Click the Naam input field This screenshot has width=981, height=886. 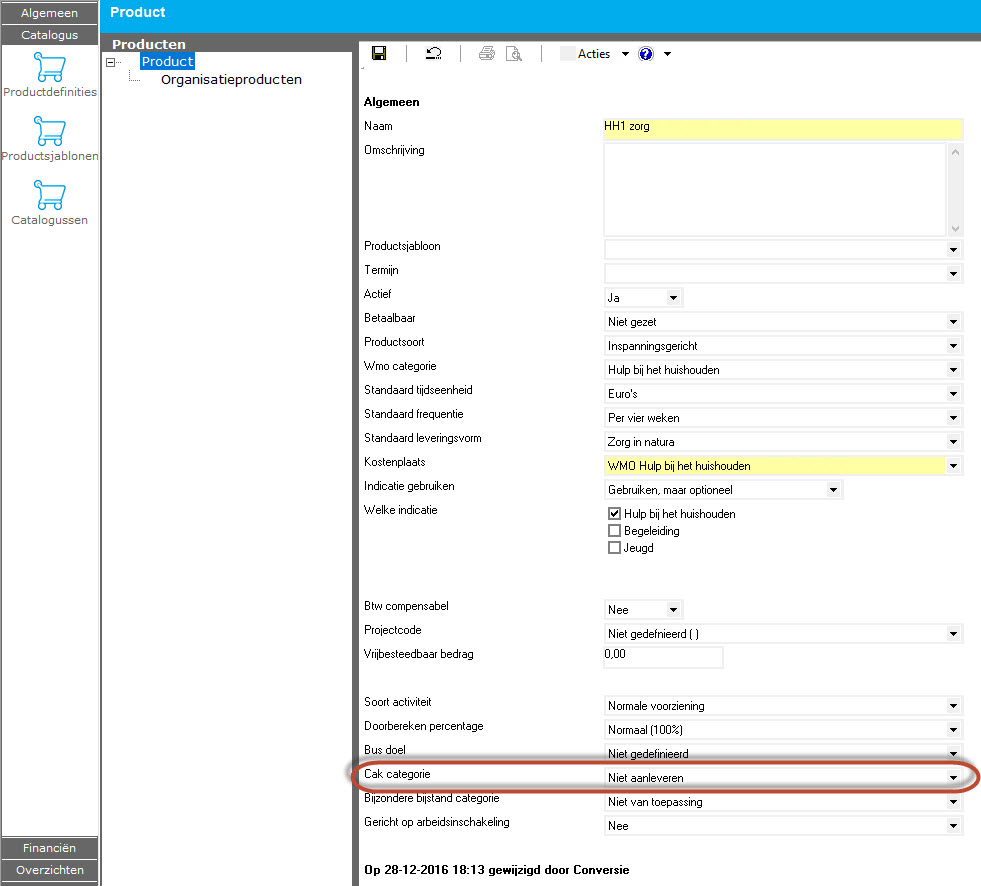coord(782,128)
